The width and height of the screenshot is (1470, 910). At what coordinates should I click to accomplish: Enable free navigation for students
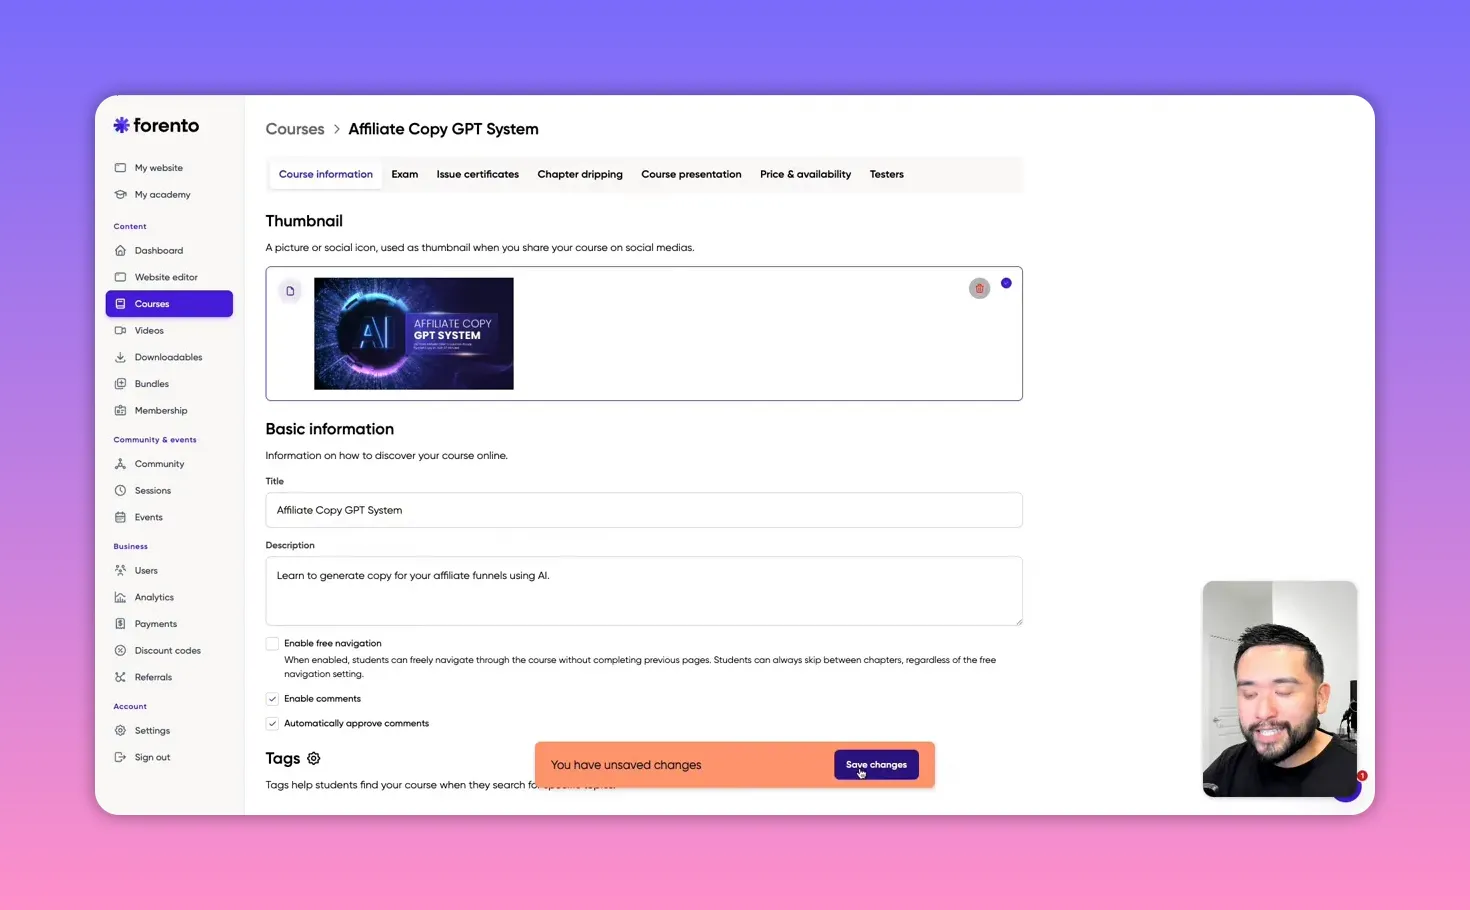(x=272, y=643)
